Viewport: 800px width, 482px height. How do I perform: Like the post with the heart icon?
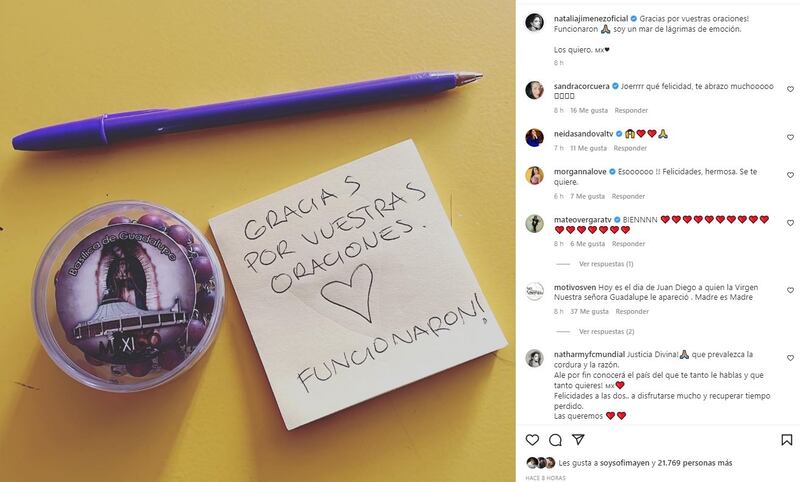point(532,440)
